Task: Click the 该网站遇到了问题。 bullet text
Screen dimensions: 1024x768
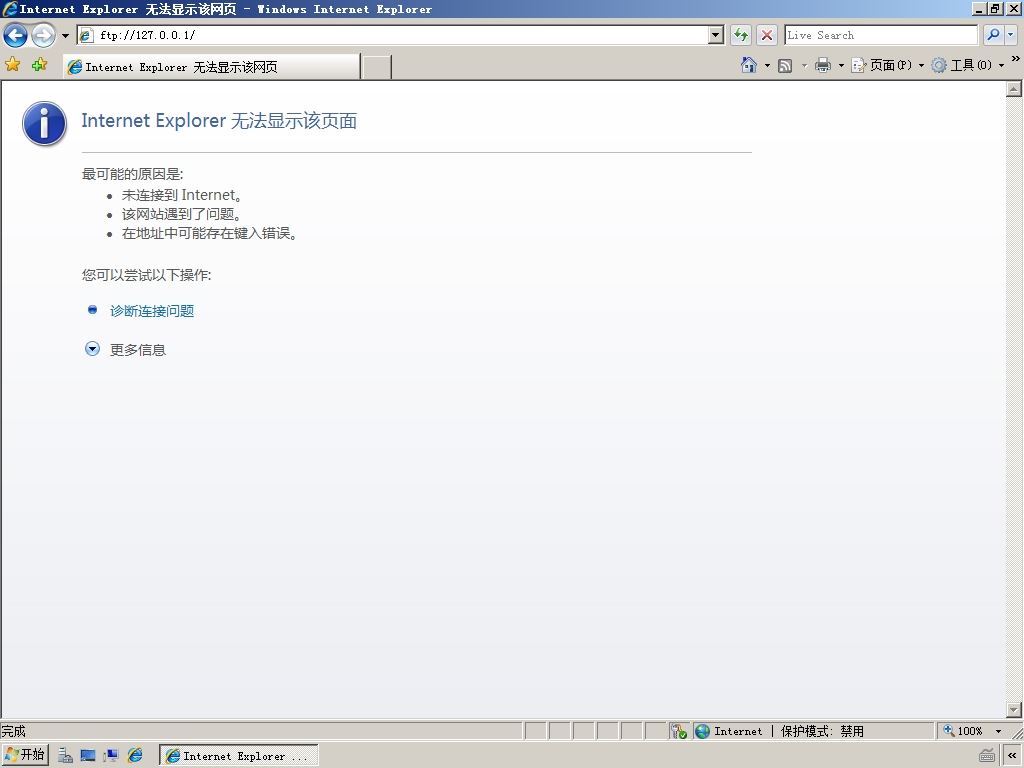Action: (x=182, y=214)
